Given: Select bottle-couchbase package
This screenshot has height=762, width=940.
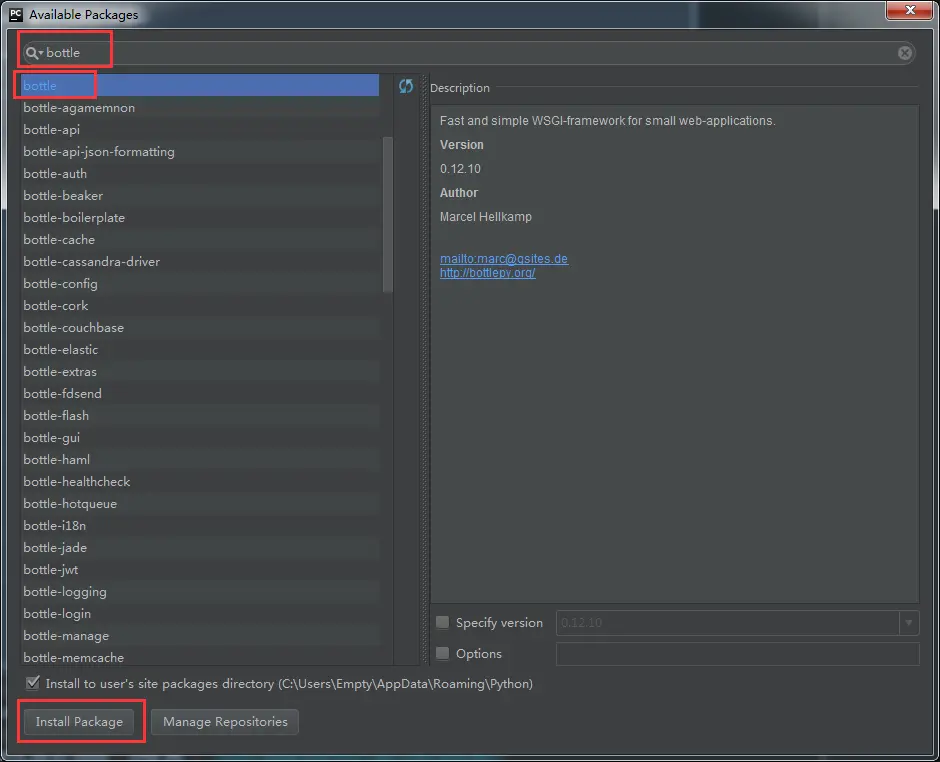Looking at the screenshot, I should pyautogui.click(x=200, y=327).
